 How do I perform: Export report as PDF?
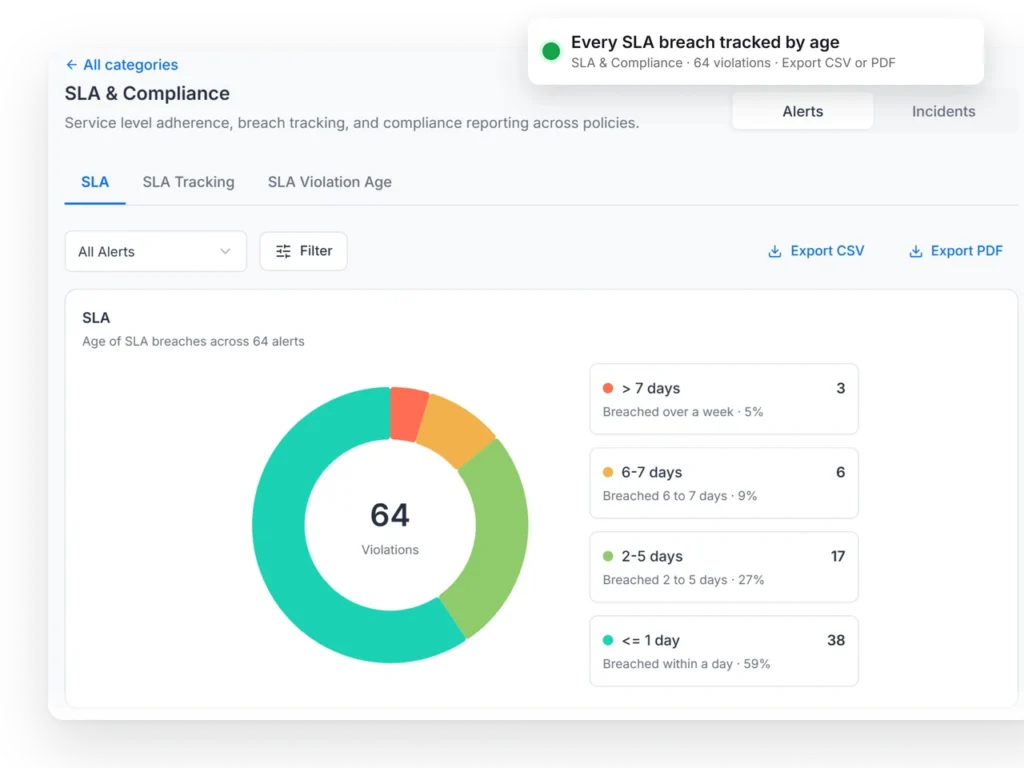point(955,251)
